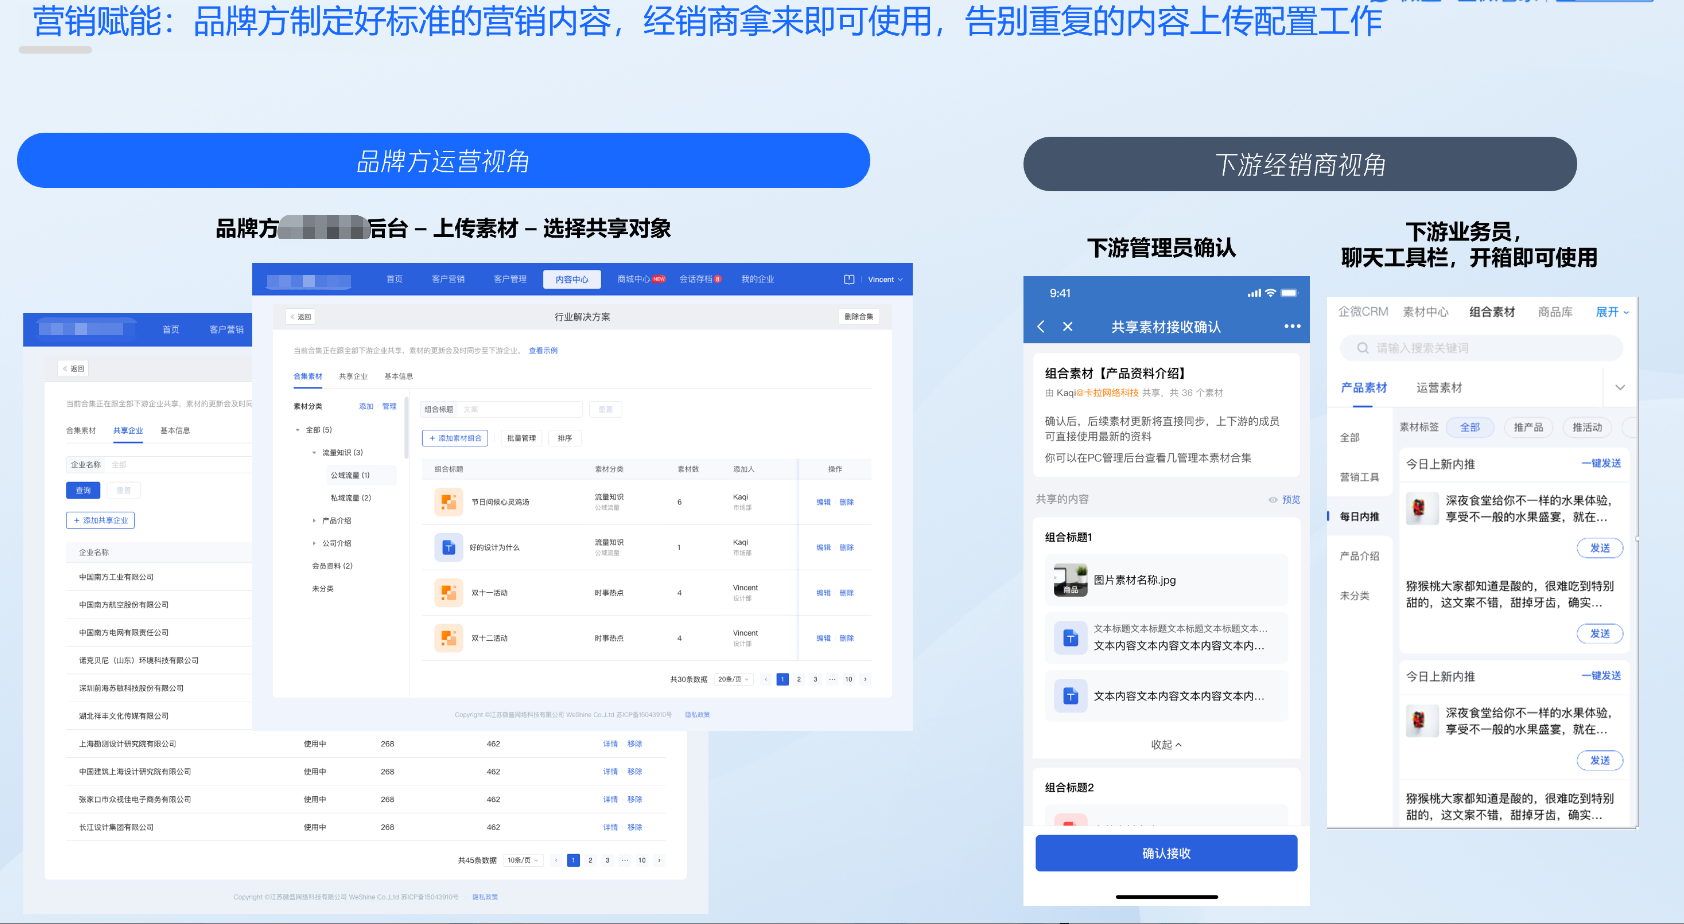Click the 批量管理 button
Image resolution: width=1684 pixels, height=924 pixels.
click(521, 438)
